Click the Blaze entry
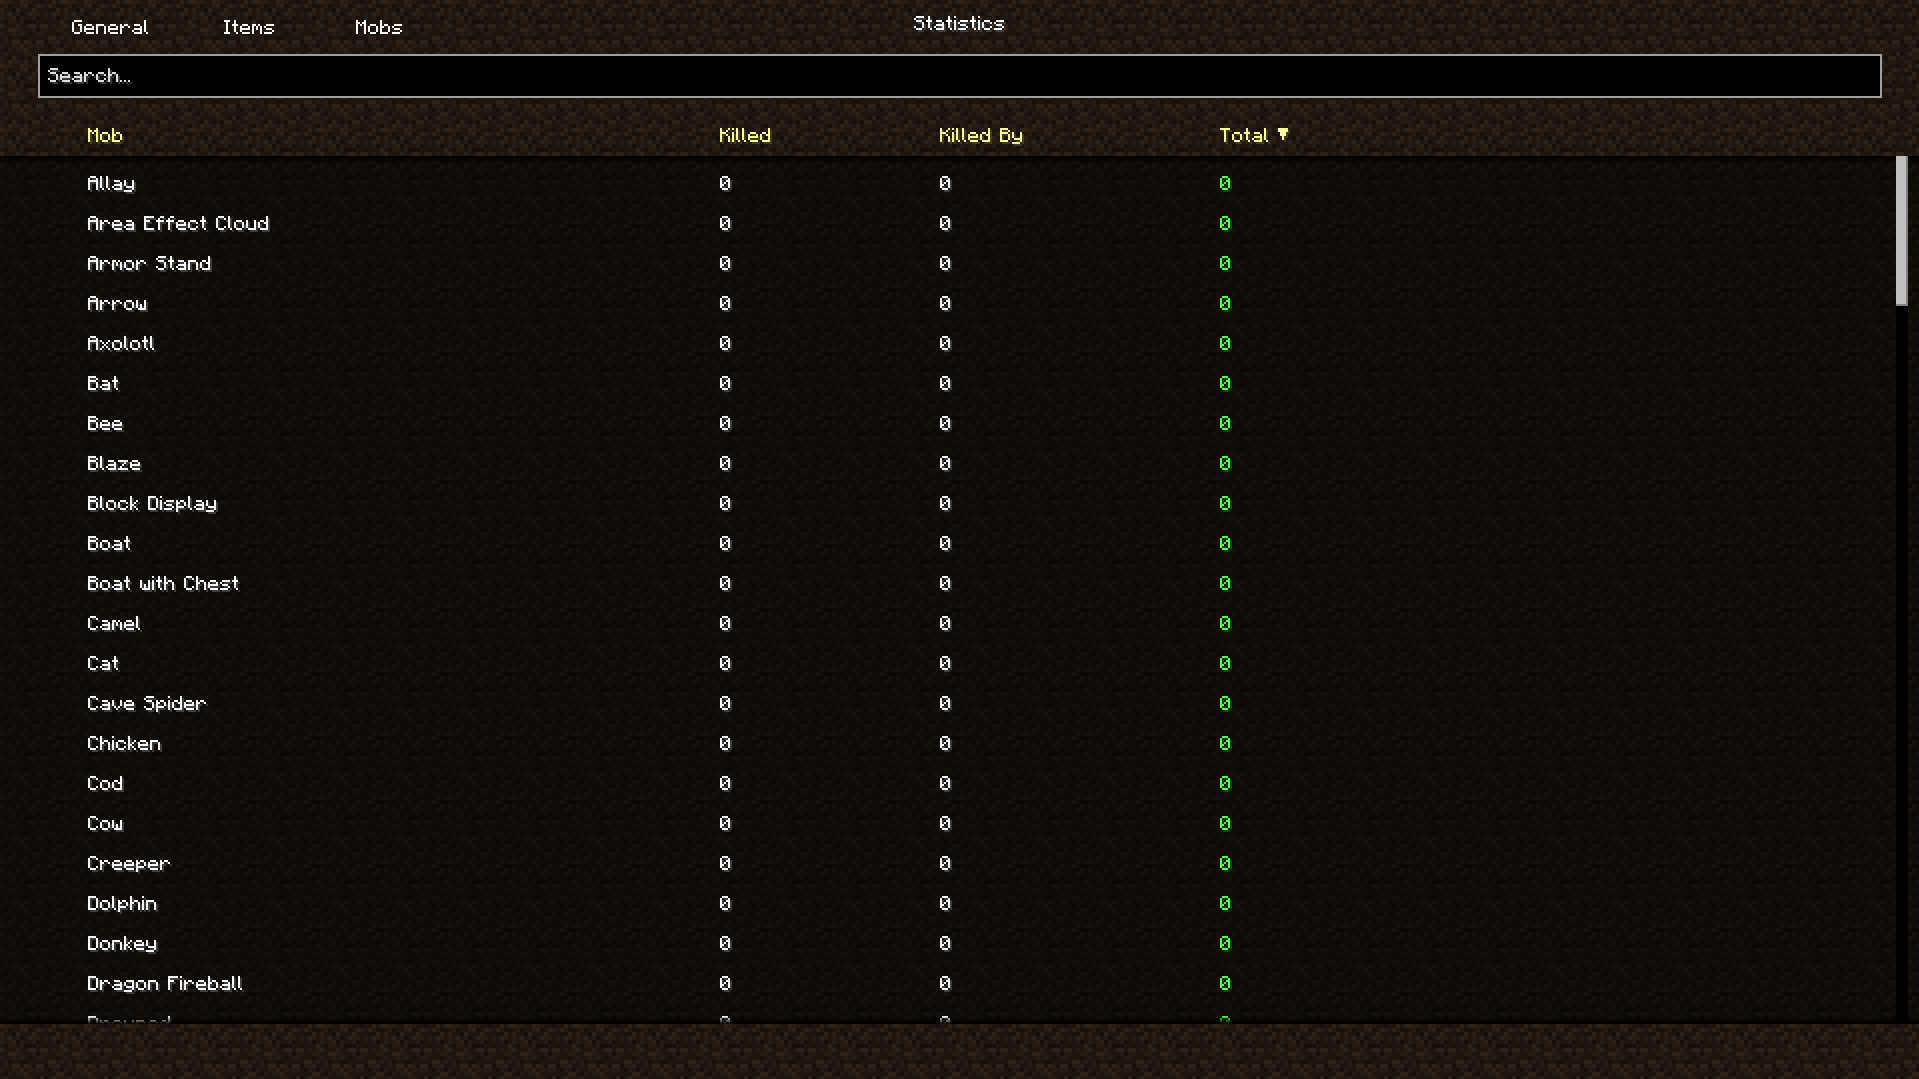Screen dimensions: 1919x1079 point(113,463)
